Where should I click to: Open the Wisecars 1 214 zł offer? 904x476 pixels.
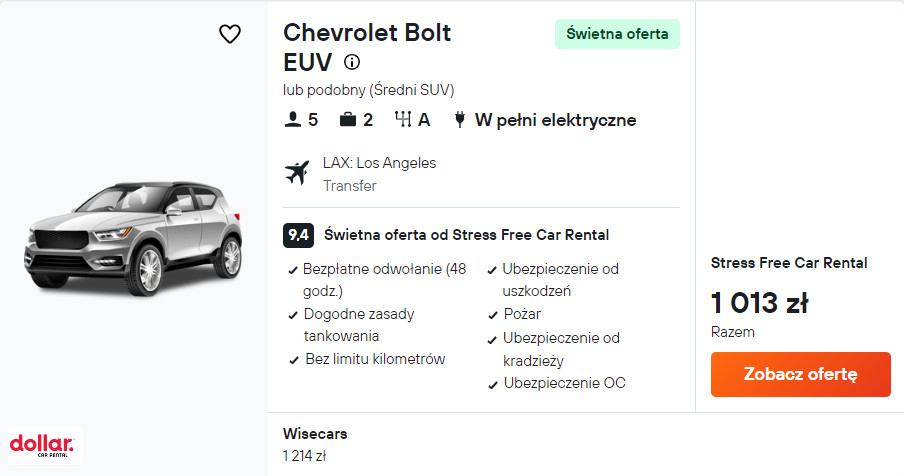[314, 445]
